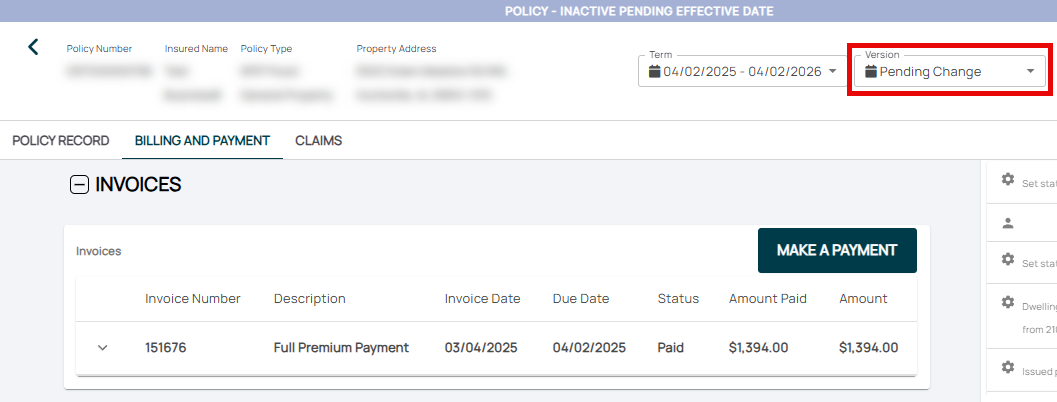Viewport: 1057px width, 402px height.
Task: Open the Version dropdown arrow
Action: pos(1030,72)
